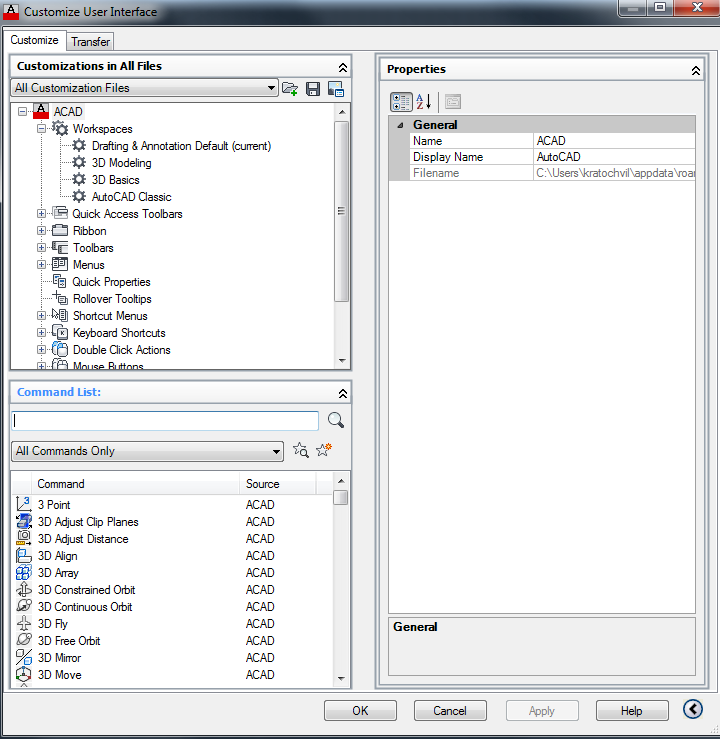Collapse the Customizations in All Files pane
The image size is (720, 739).
click(x=343, y=67)
